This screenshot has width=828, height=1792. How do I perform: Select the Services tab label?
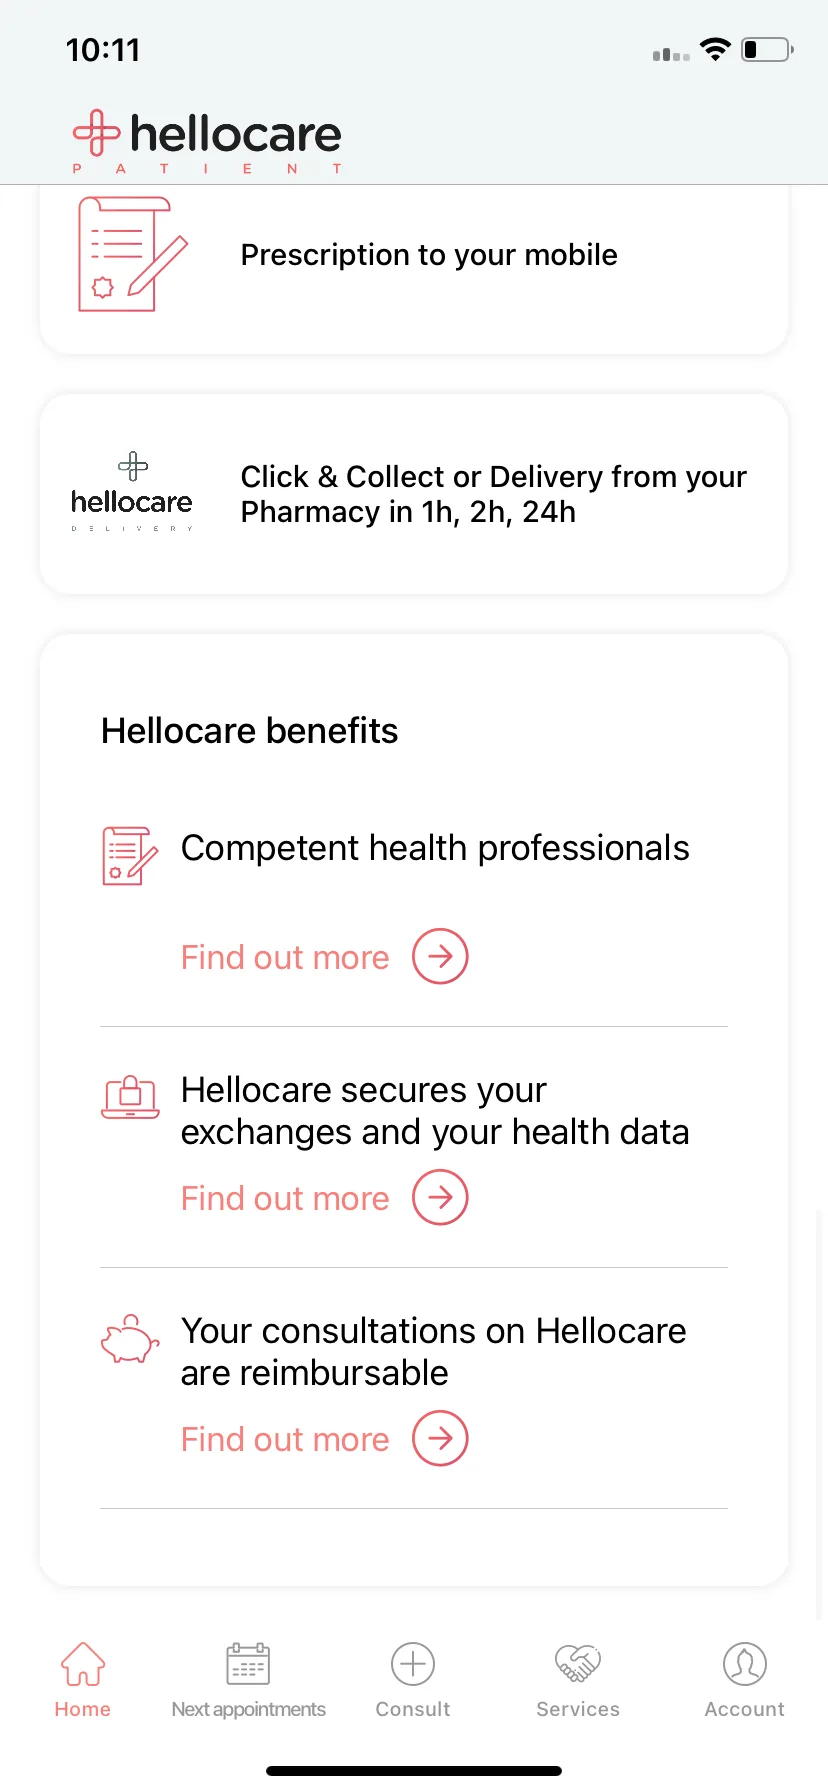coord(578,1709)
